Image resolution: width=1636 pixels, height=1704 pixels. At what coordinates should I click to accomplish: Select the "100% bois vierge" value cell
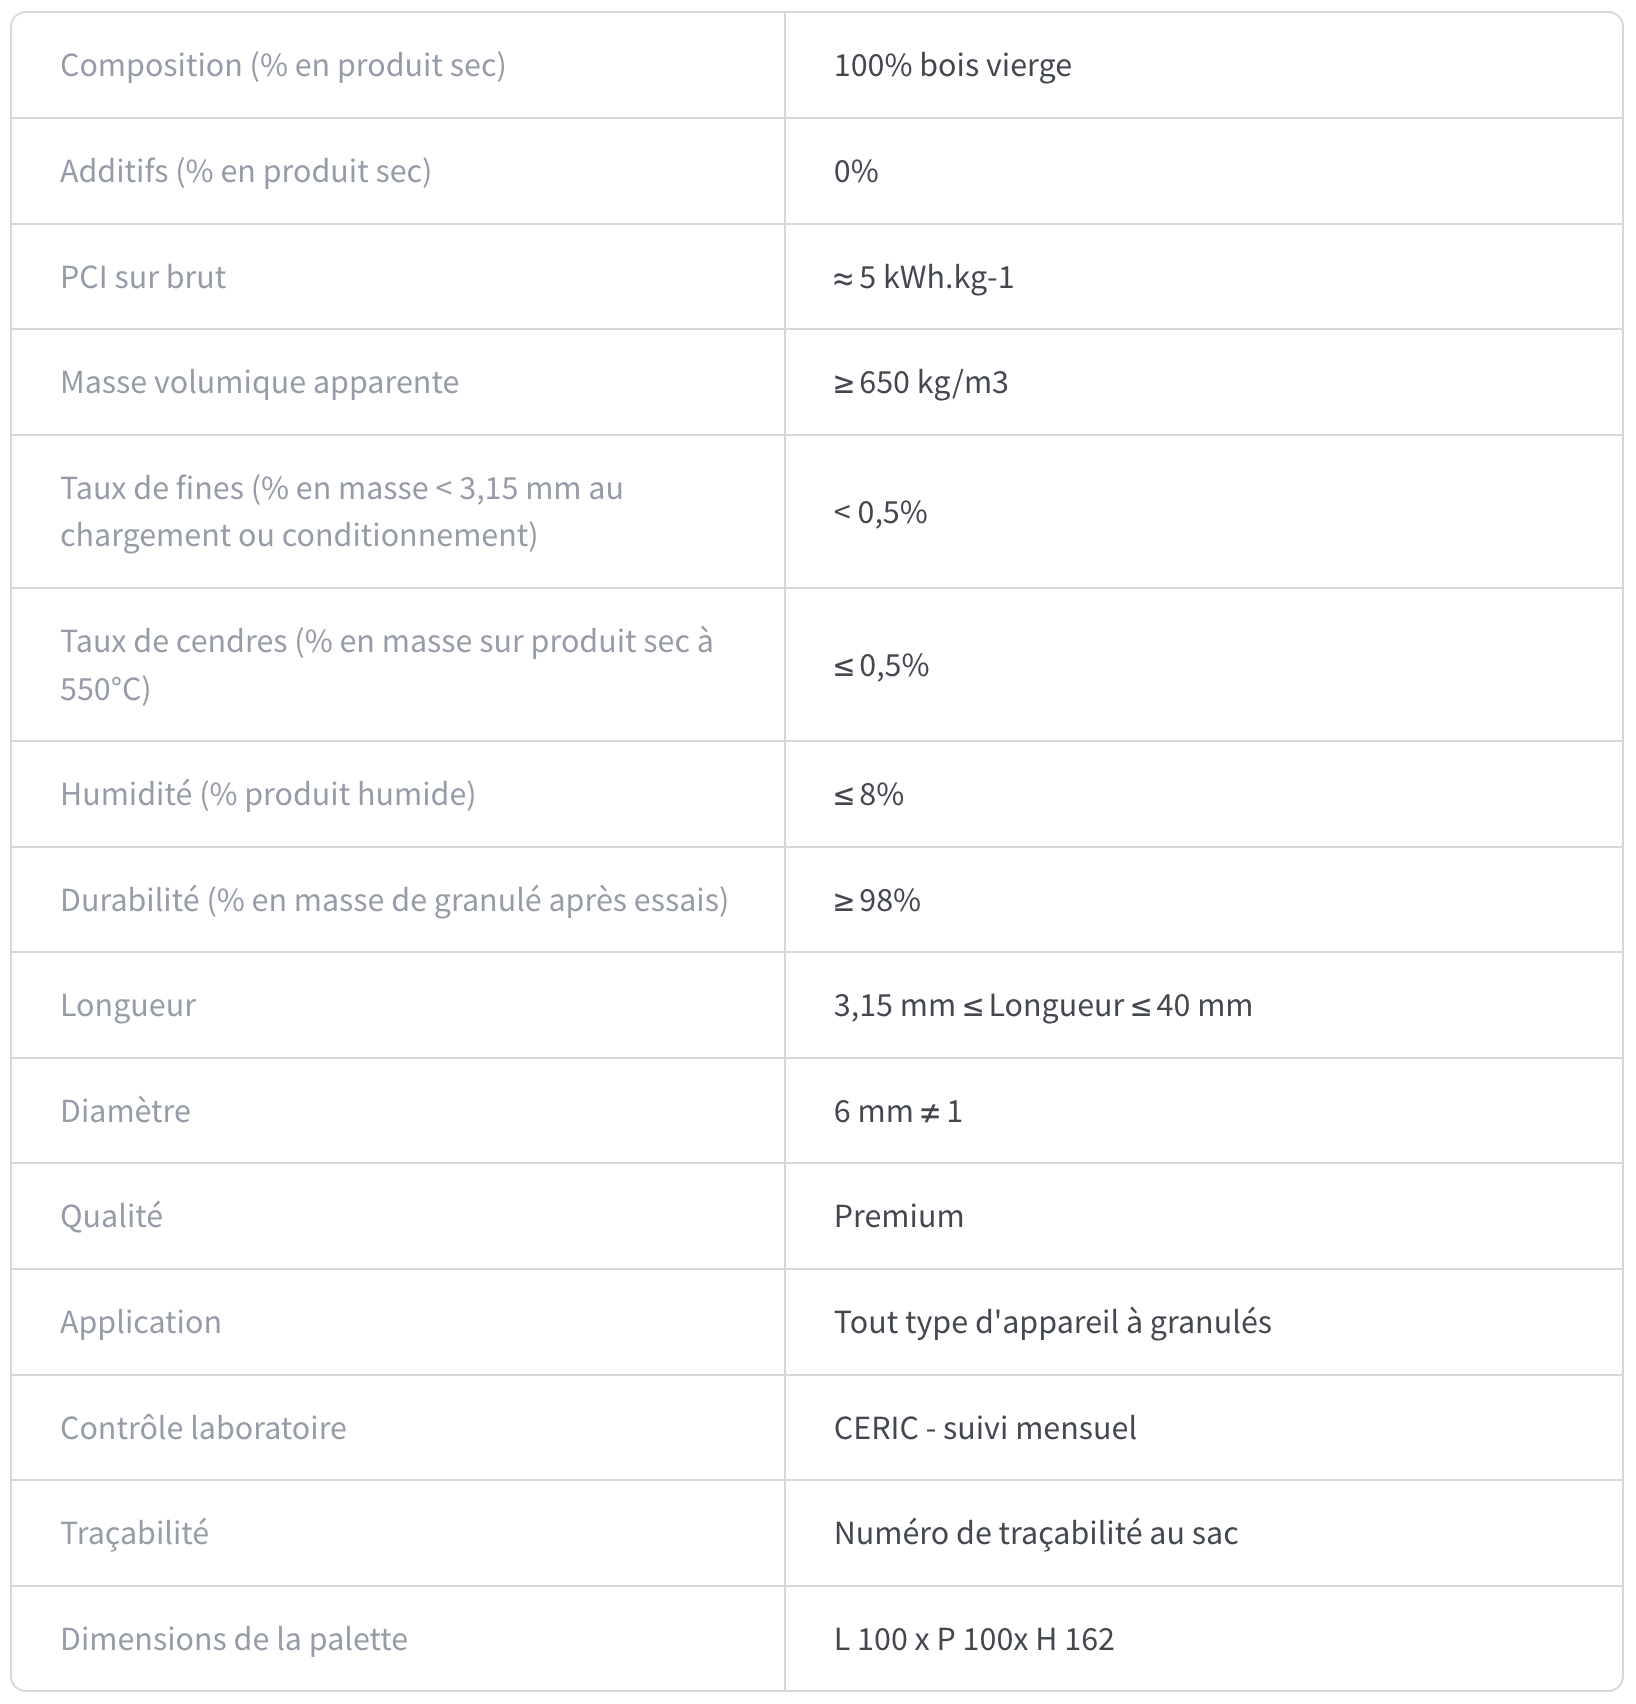point(952,65)
